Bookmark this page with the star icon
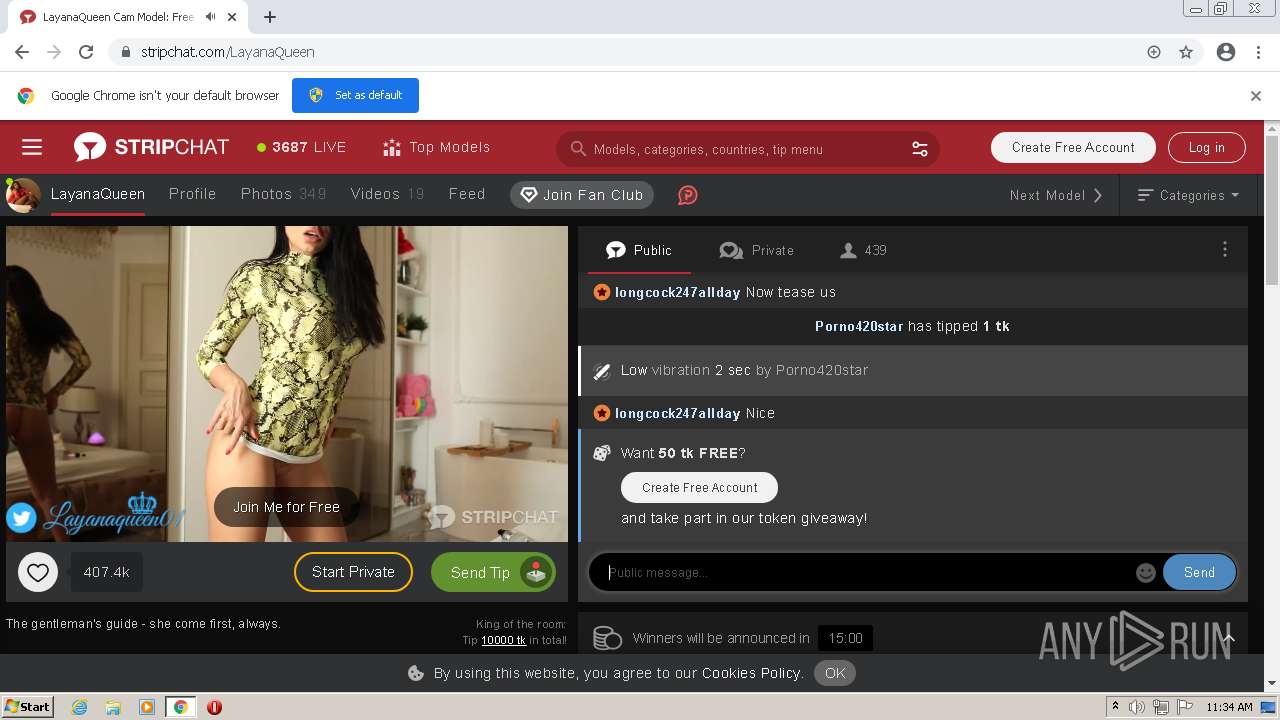Viewport: 1280px width, 720px height. (1186, 52)
